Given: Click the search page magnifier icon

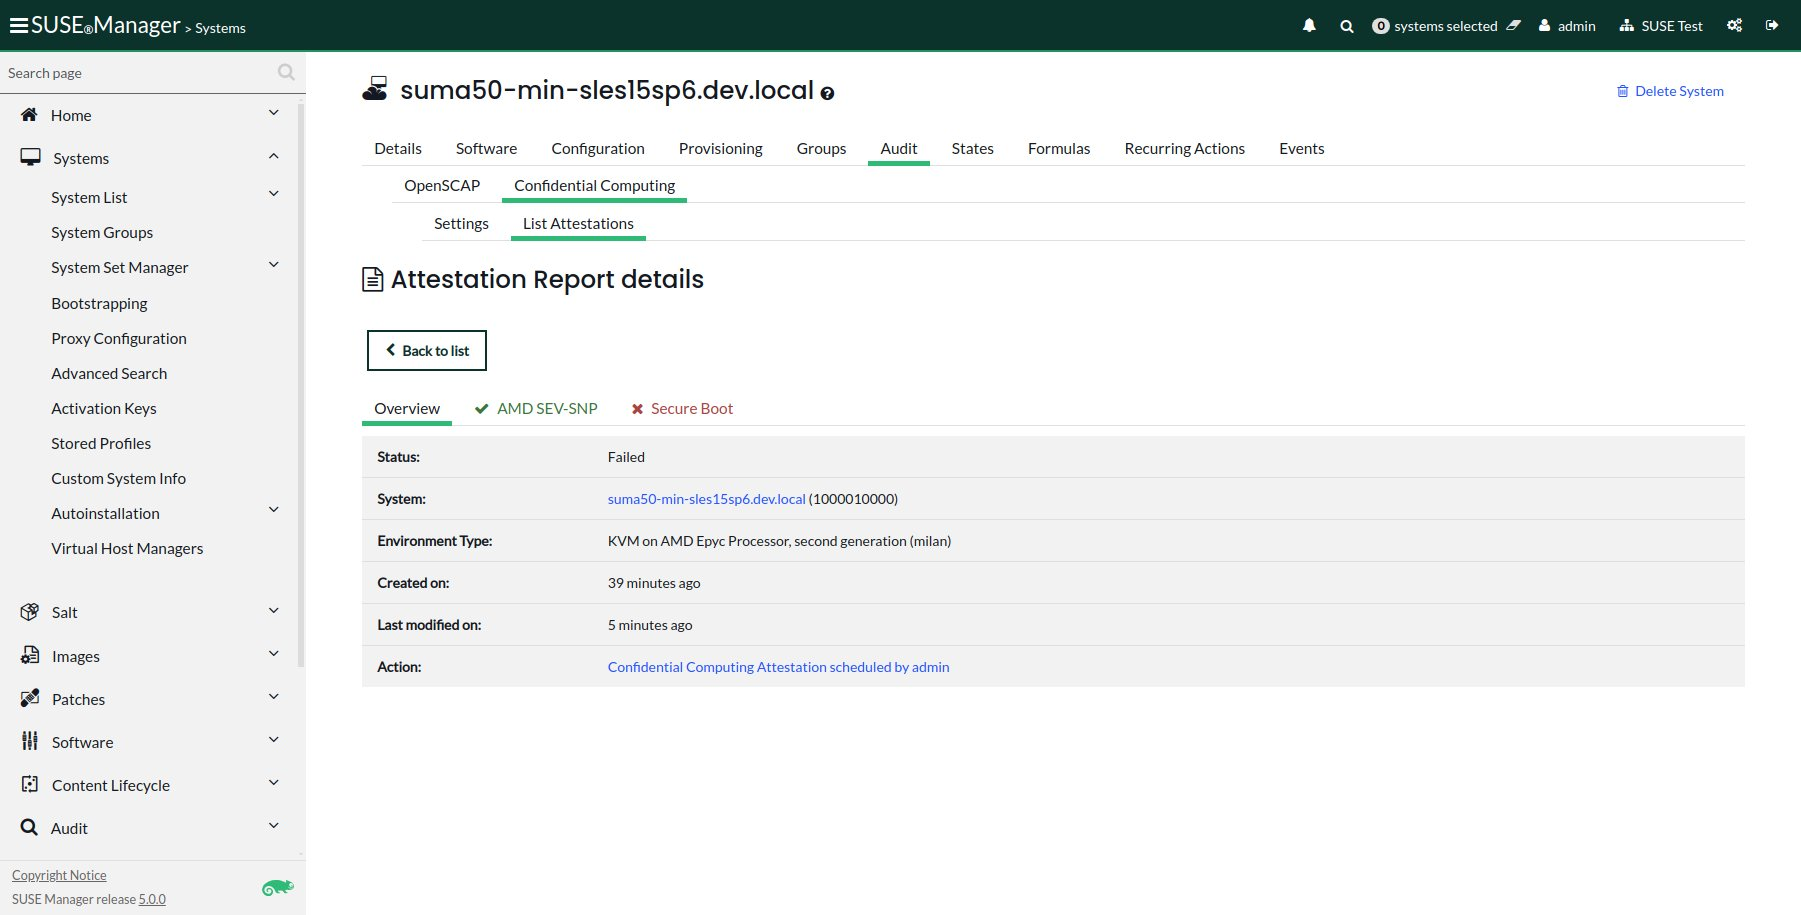Looking at the screenshot, I should pos(286,72).
